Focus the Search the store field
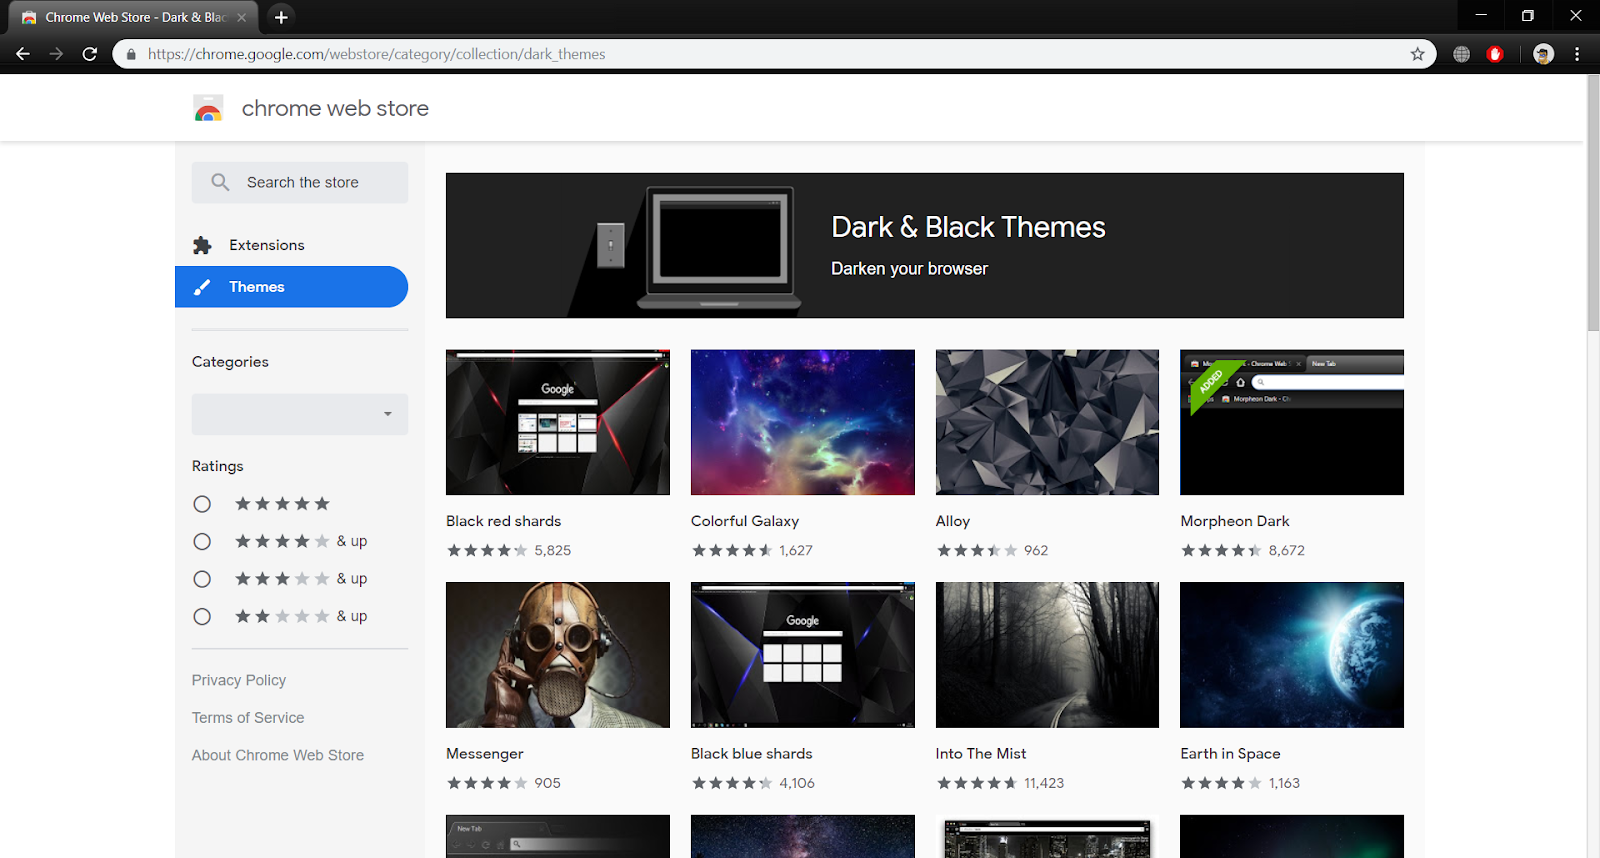The image size is (1600, 858). click(300, 182)
